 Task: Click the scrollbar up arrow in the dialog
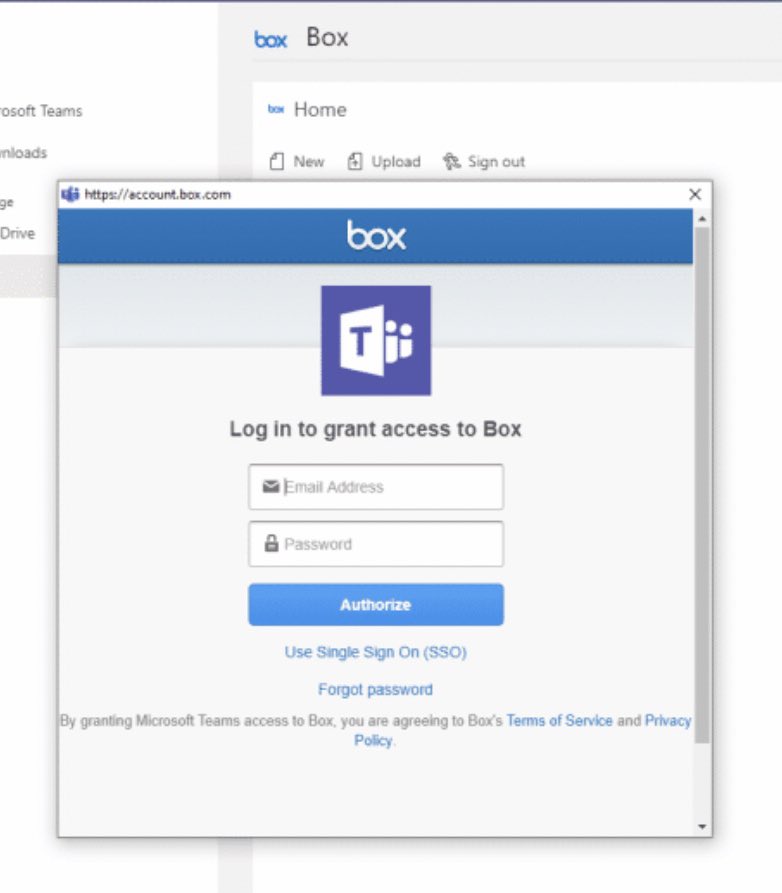click(702, 219)
